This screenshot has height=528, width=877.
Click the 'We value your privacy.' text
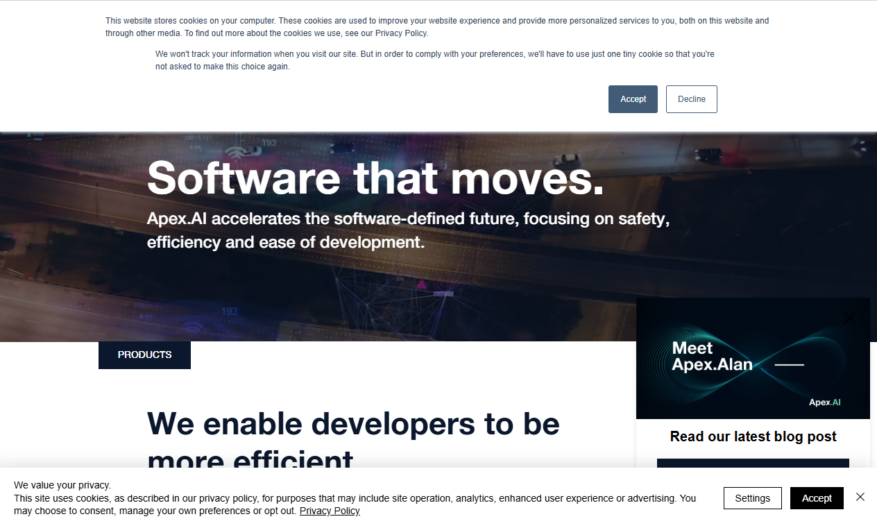[x=62, y=485]
